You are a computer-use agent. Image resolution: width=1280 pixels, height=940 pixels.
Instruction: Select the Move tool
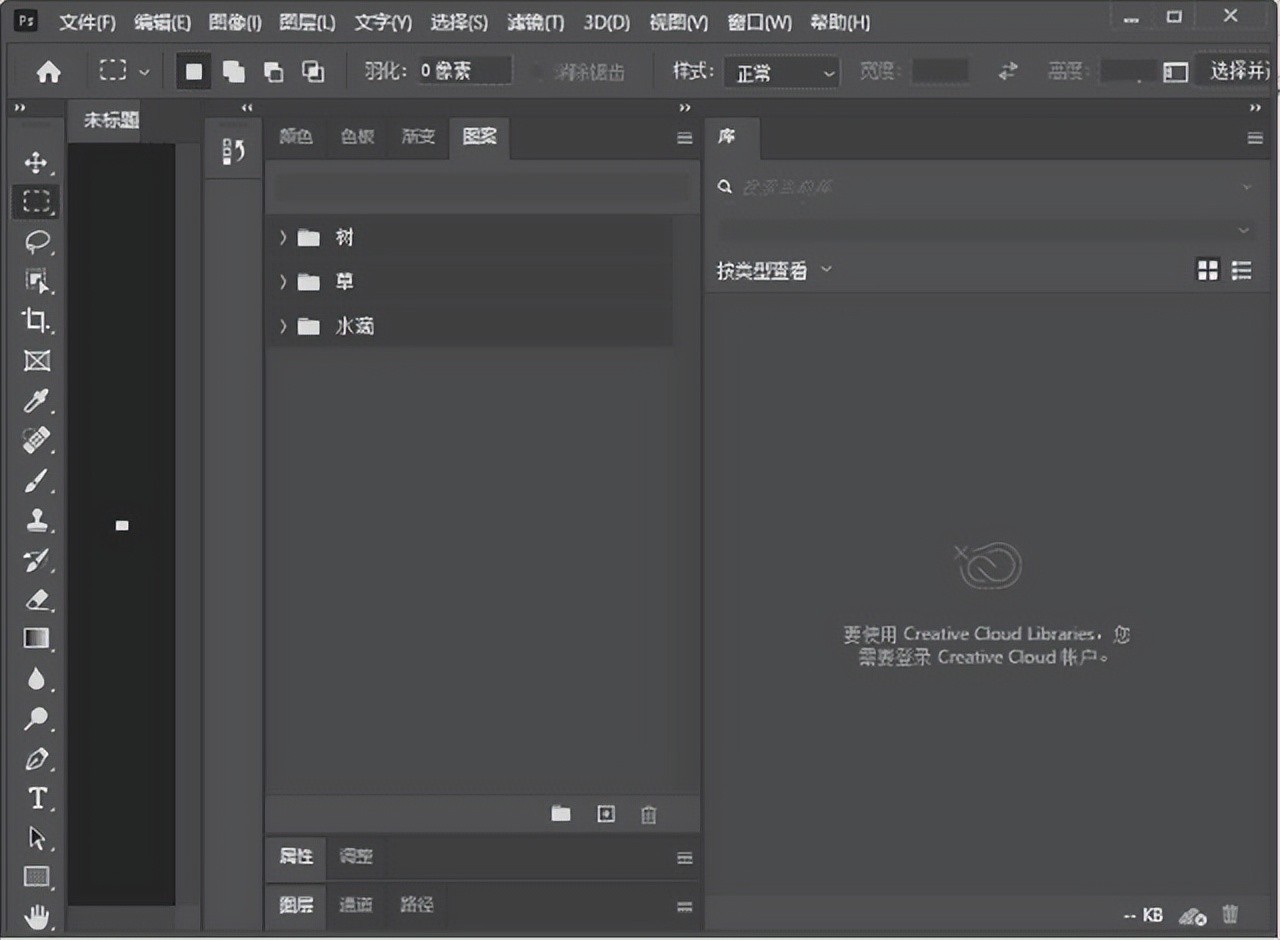click(x=36, y=163)
